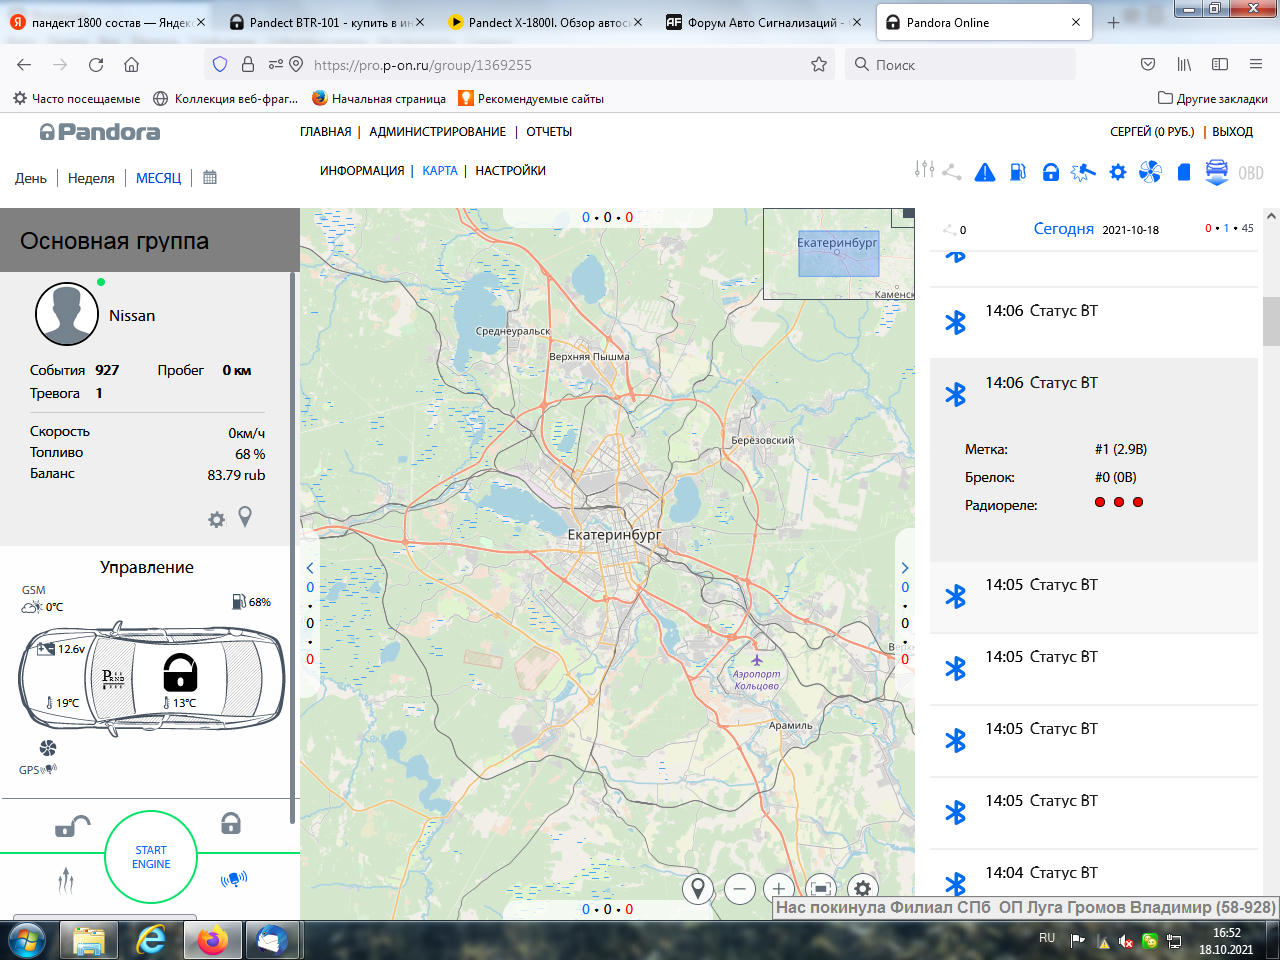Screen dimensions: 1280x960
Task: Toggle the padlock event filter in toolbar
Action: pyautogui.click(x=1050, y=172)
